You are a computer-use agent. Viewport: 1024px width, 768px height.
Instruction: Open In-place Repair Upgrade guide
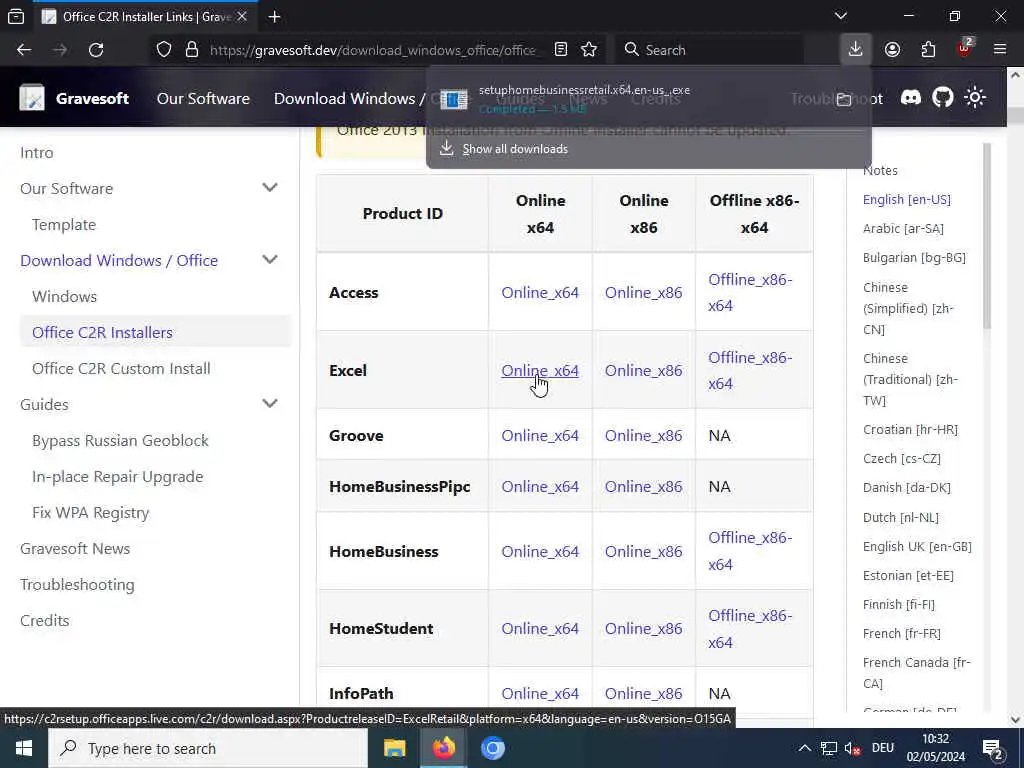pyautogui.click(x=118, y=477)
